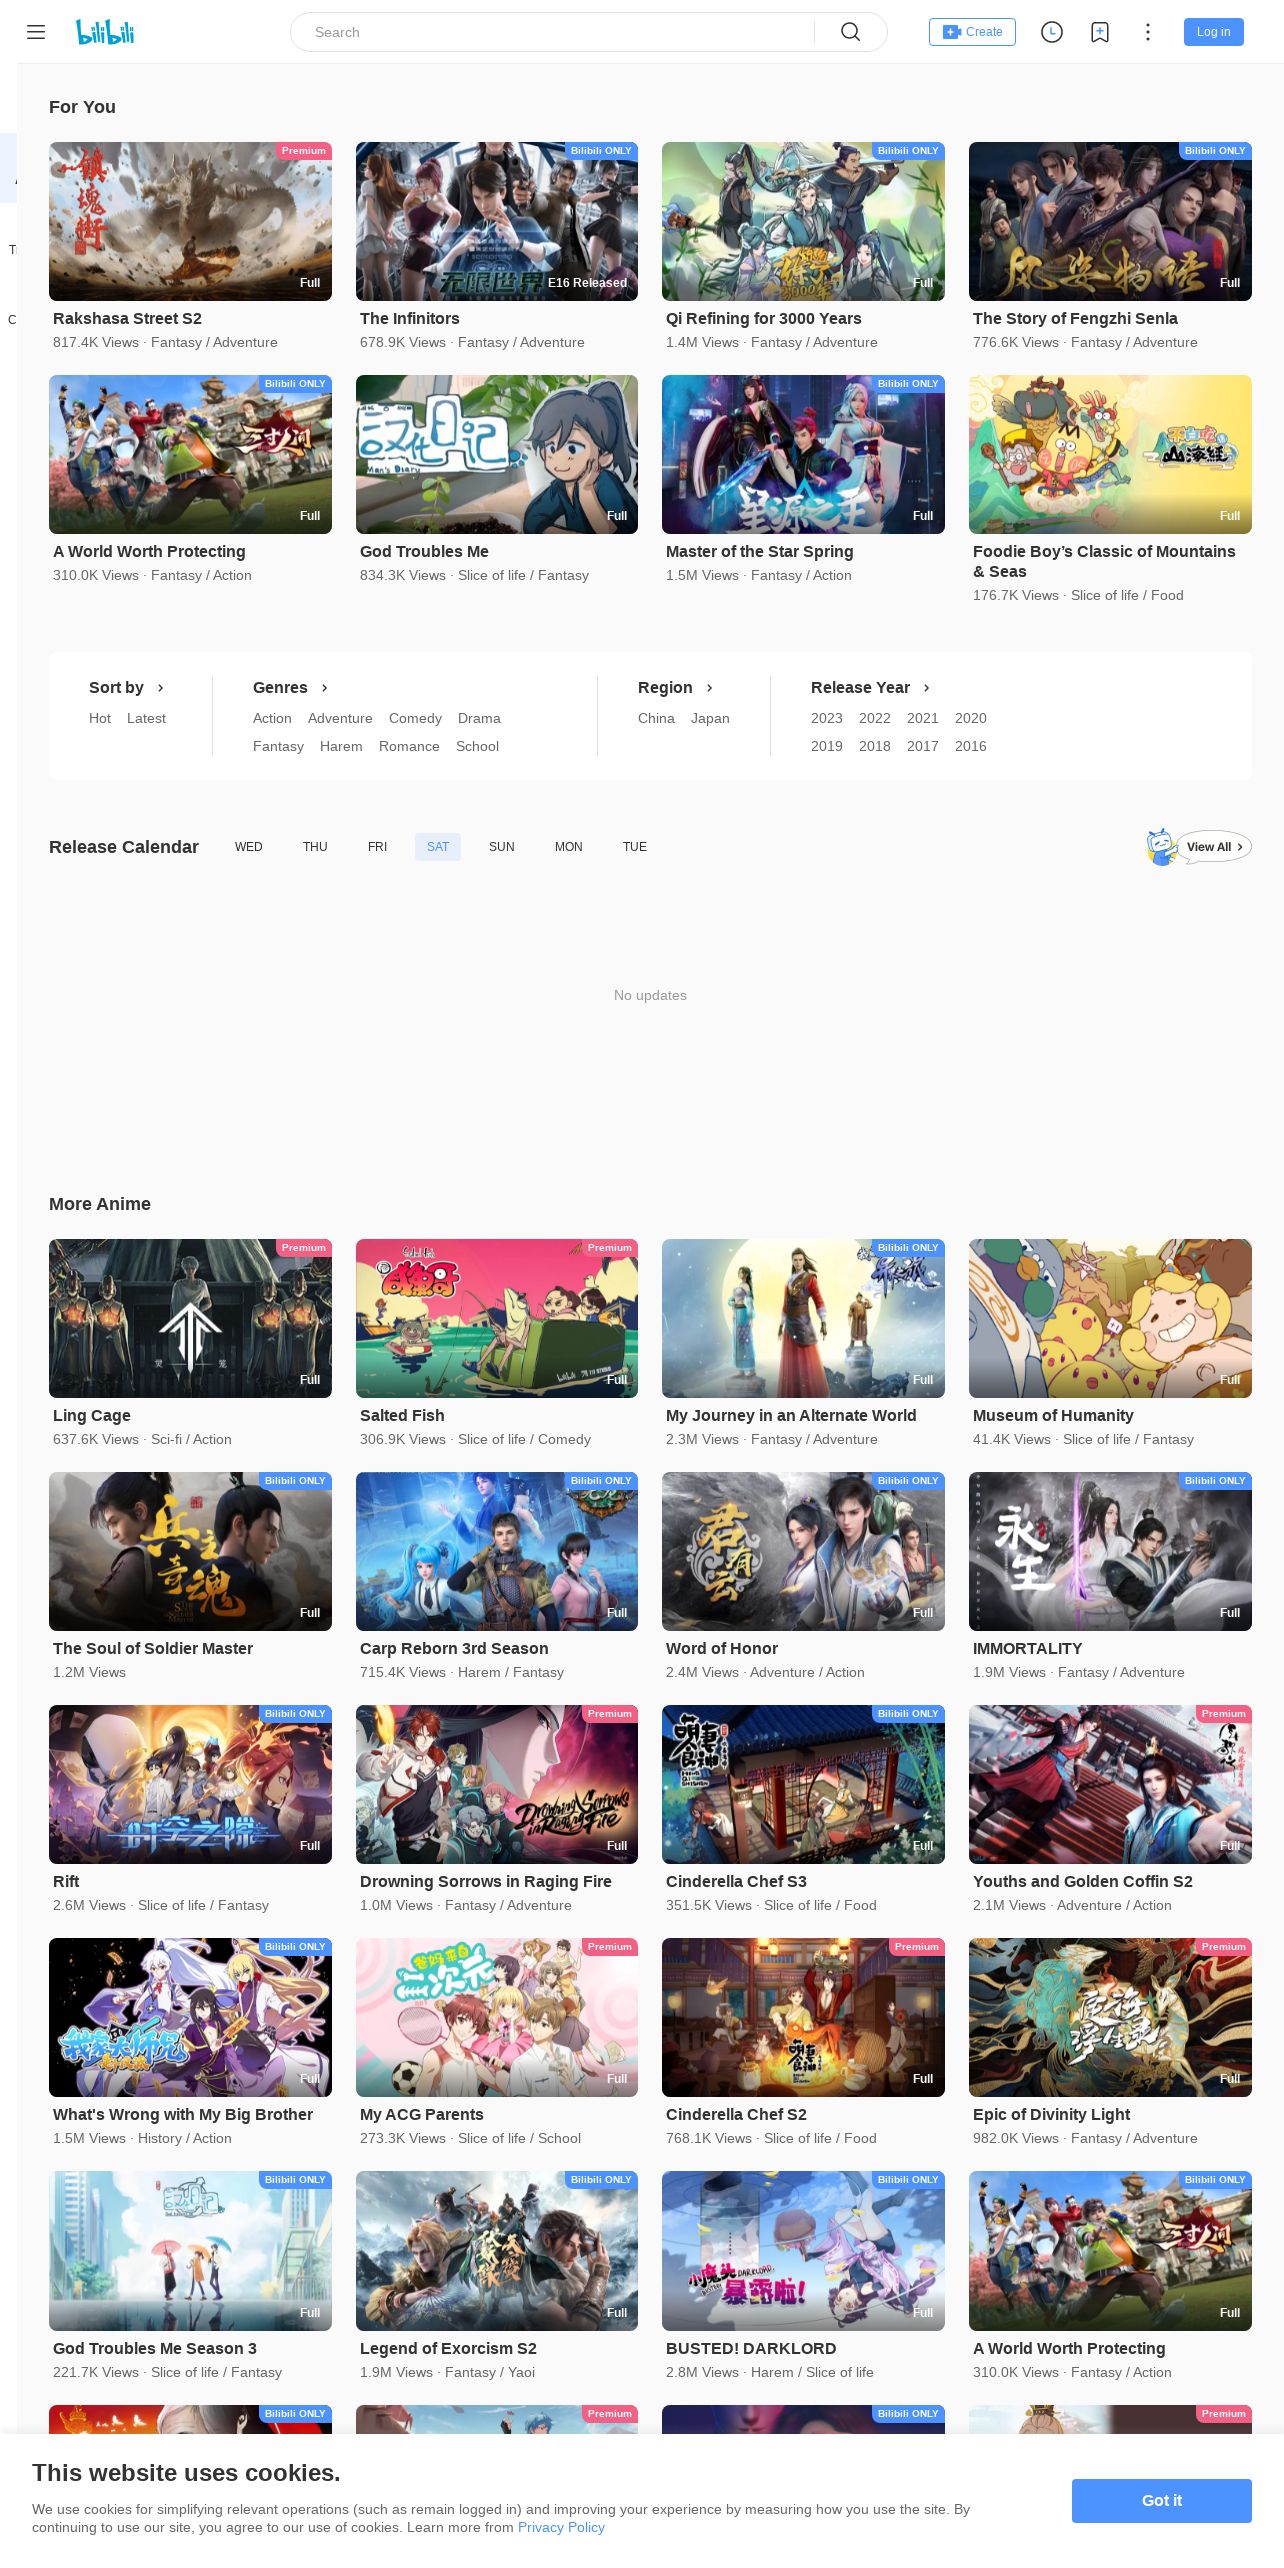Open Foodie Boy's Classic of Mountains title
The width and height of the screenshot is (1284, 2568).
pyautogui.click(x=1104, y=561)
